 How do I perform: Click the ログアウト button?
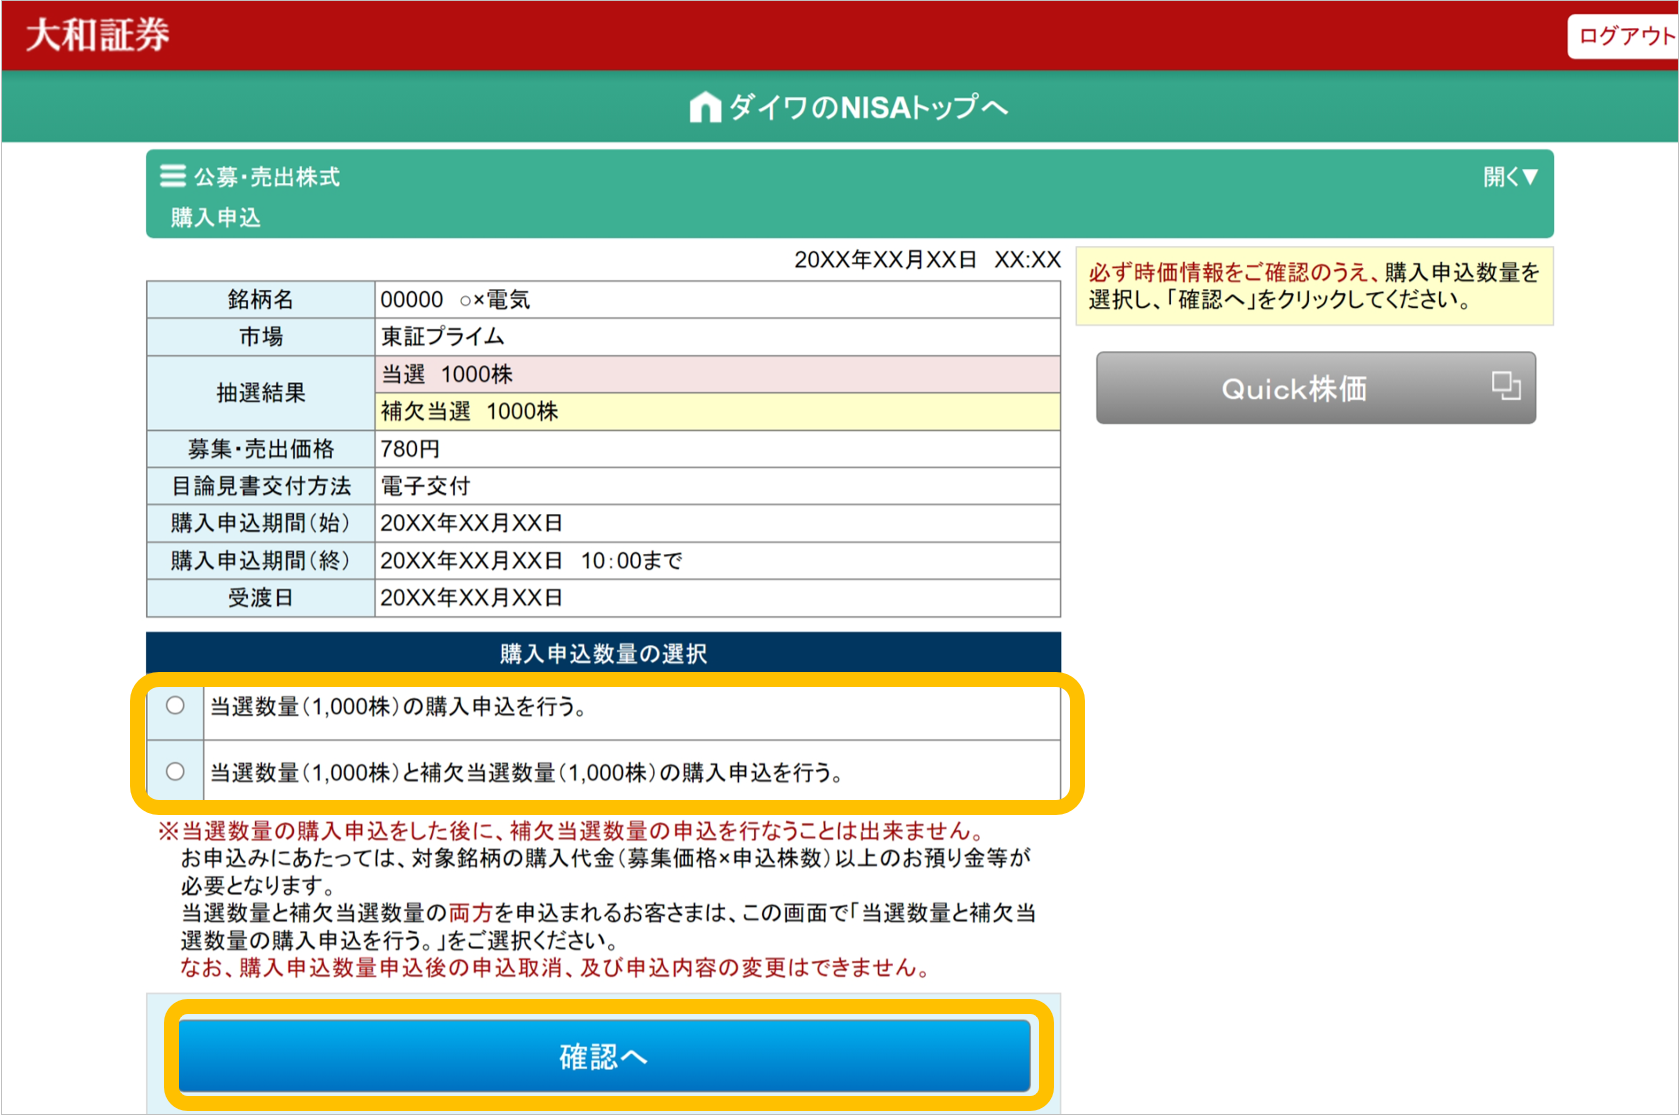click(x=1624, y=37)
